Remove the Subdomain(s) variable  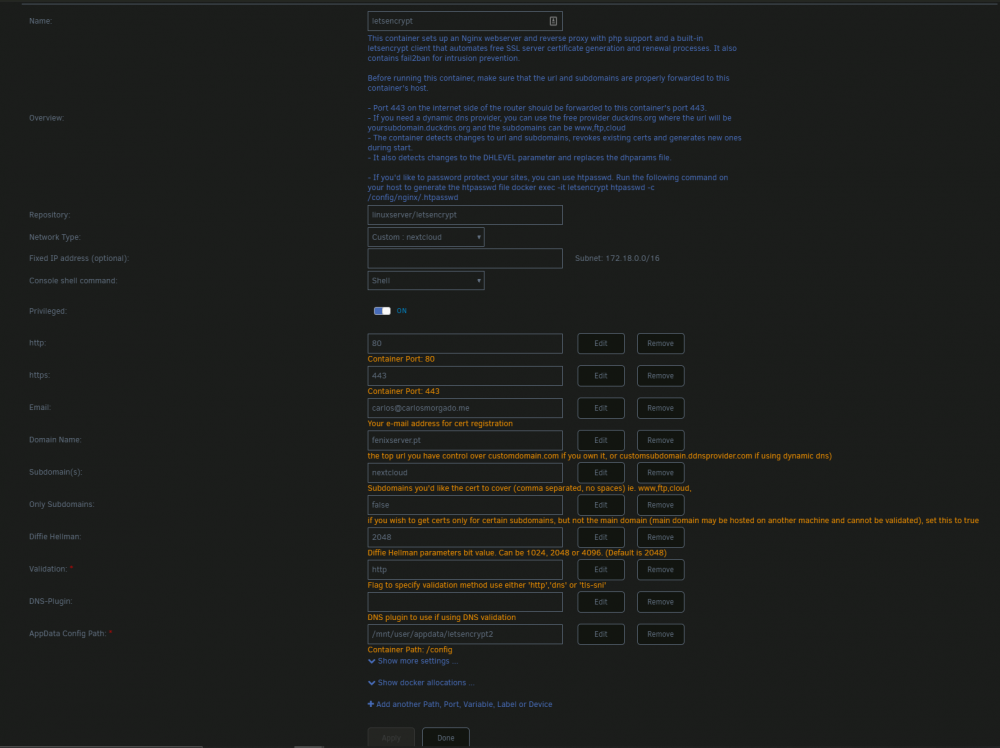tap(661, 473)
